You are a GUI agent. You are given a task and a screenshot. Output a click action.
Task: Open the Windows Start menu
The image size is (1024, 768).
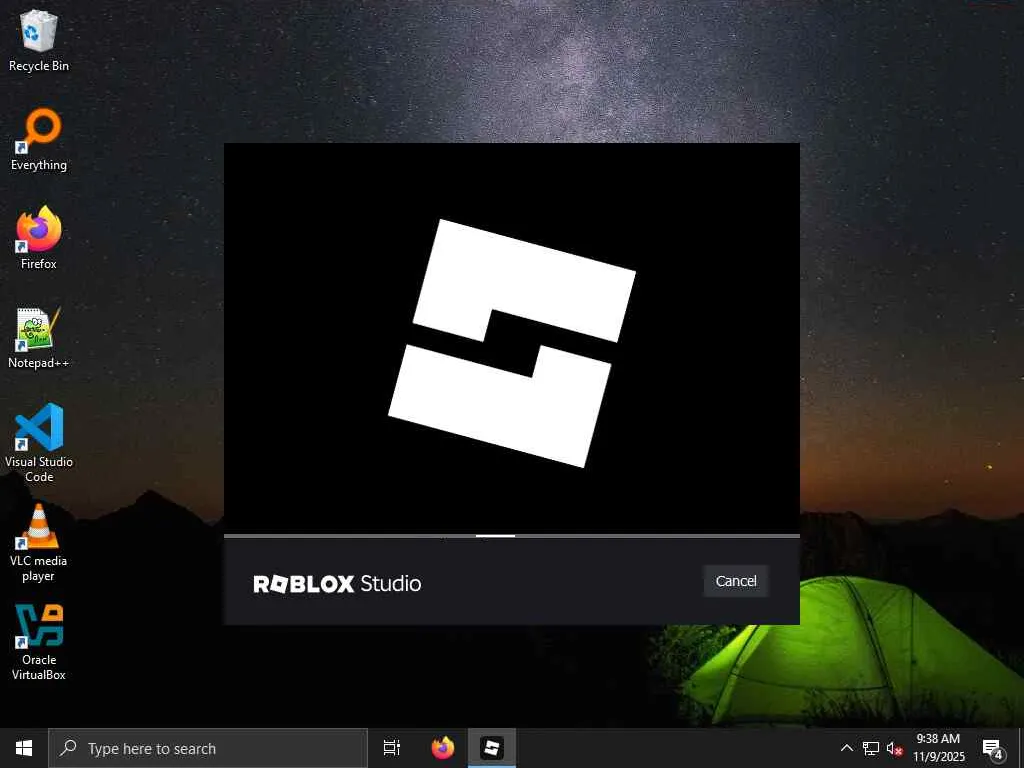(24, 748)
